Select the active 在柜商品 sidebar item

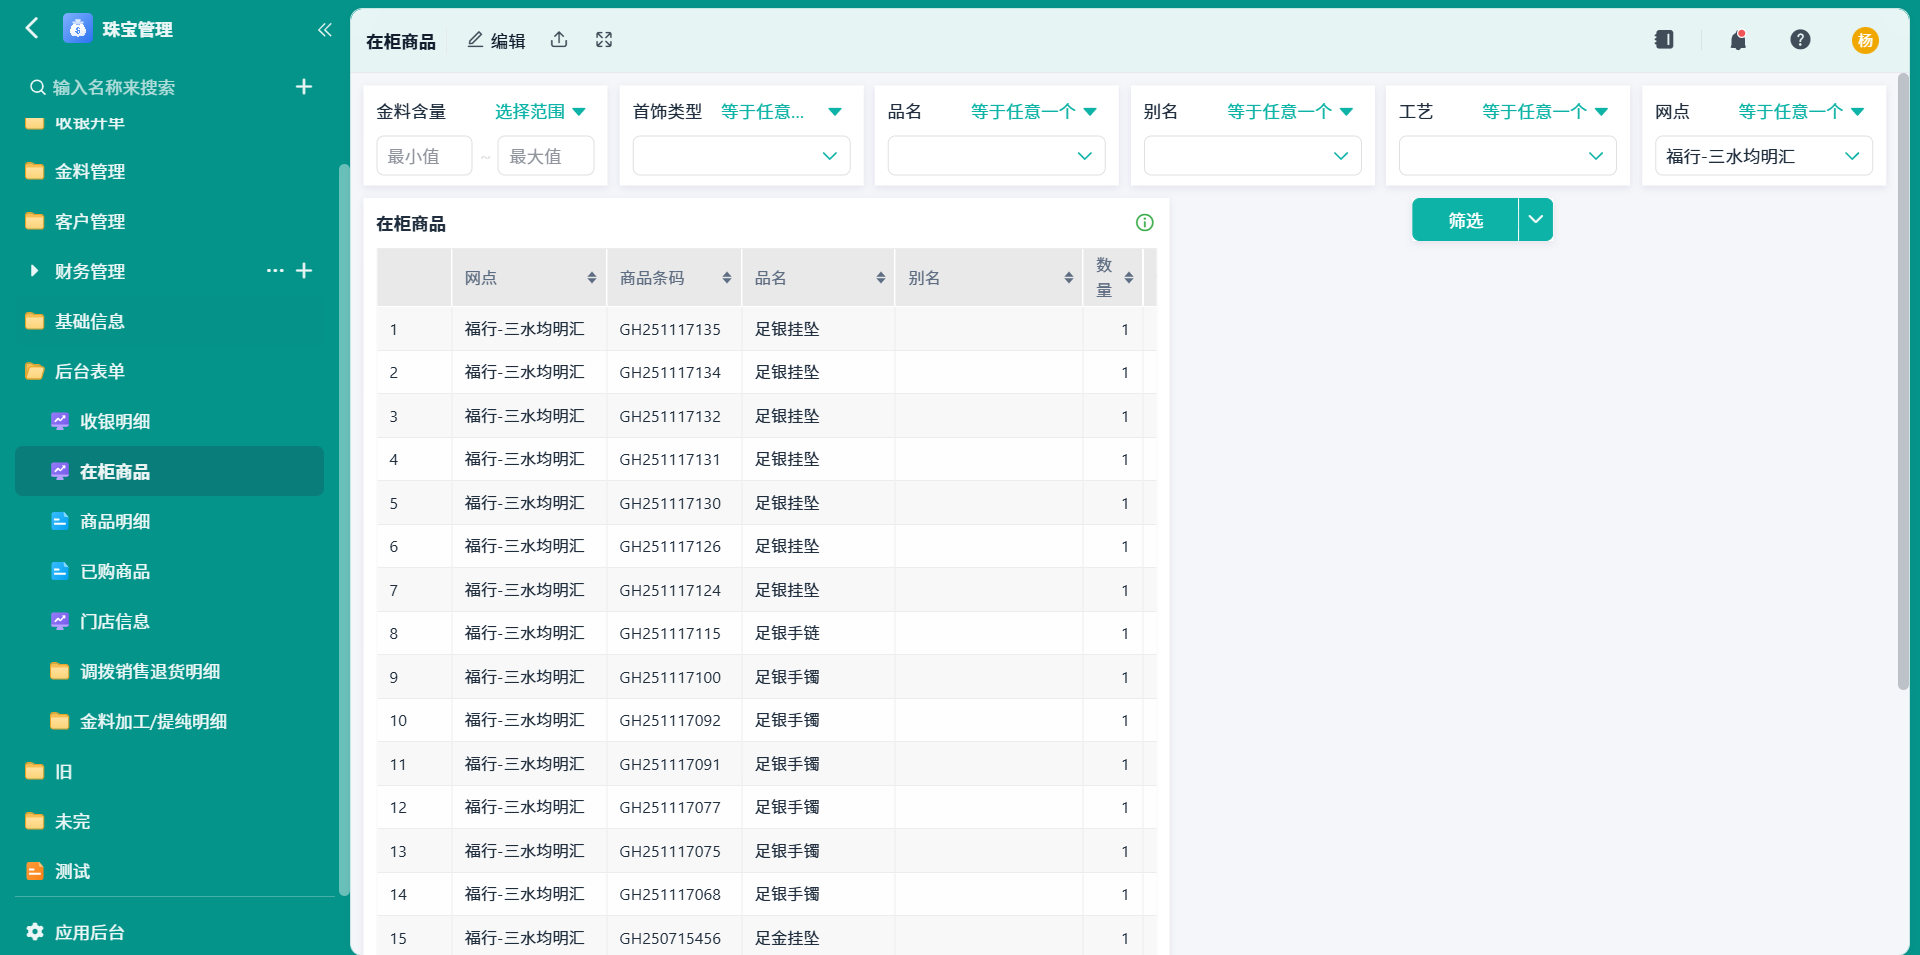click(x=169, y=471)
